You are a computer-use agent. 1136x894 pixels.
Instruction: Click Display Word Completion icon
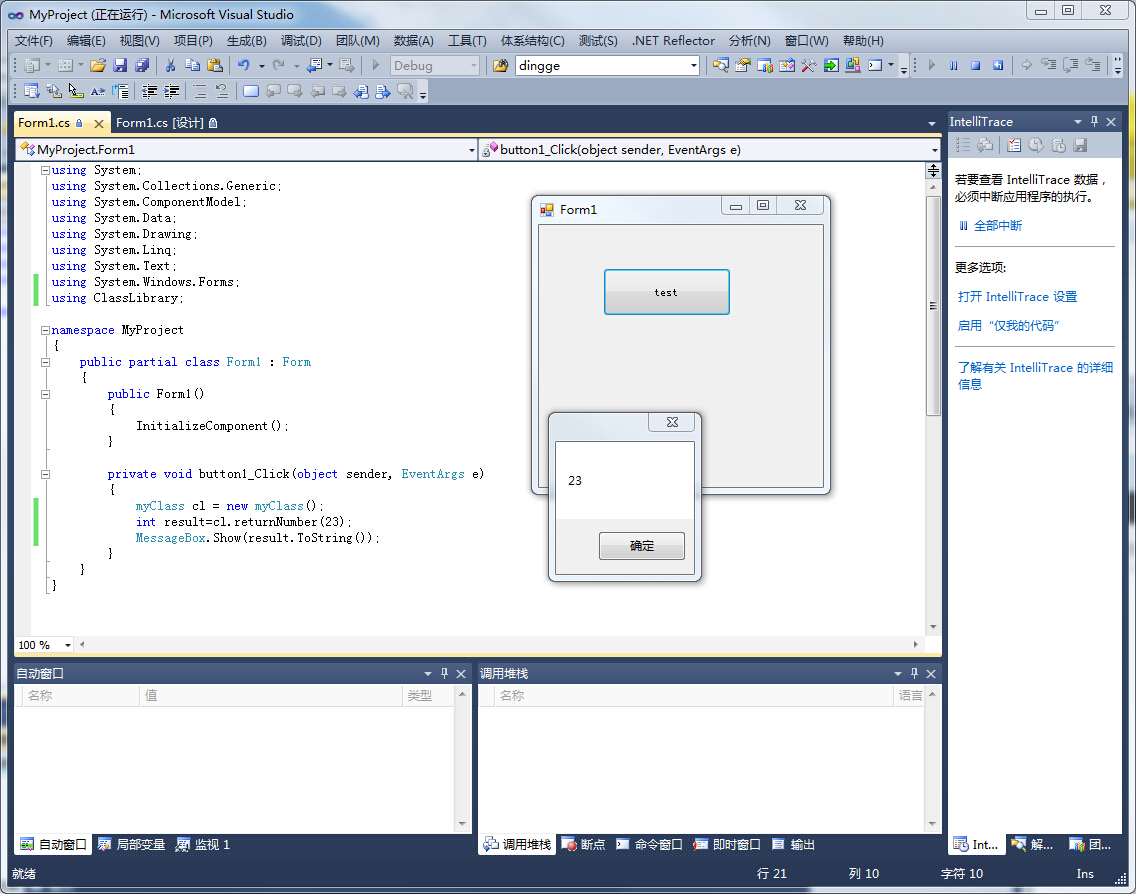(98, 91)
